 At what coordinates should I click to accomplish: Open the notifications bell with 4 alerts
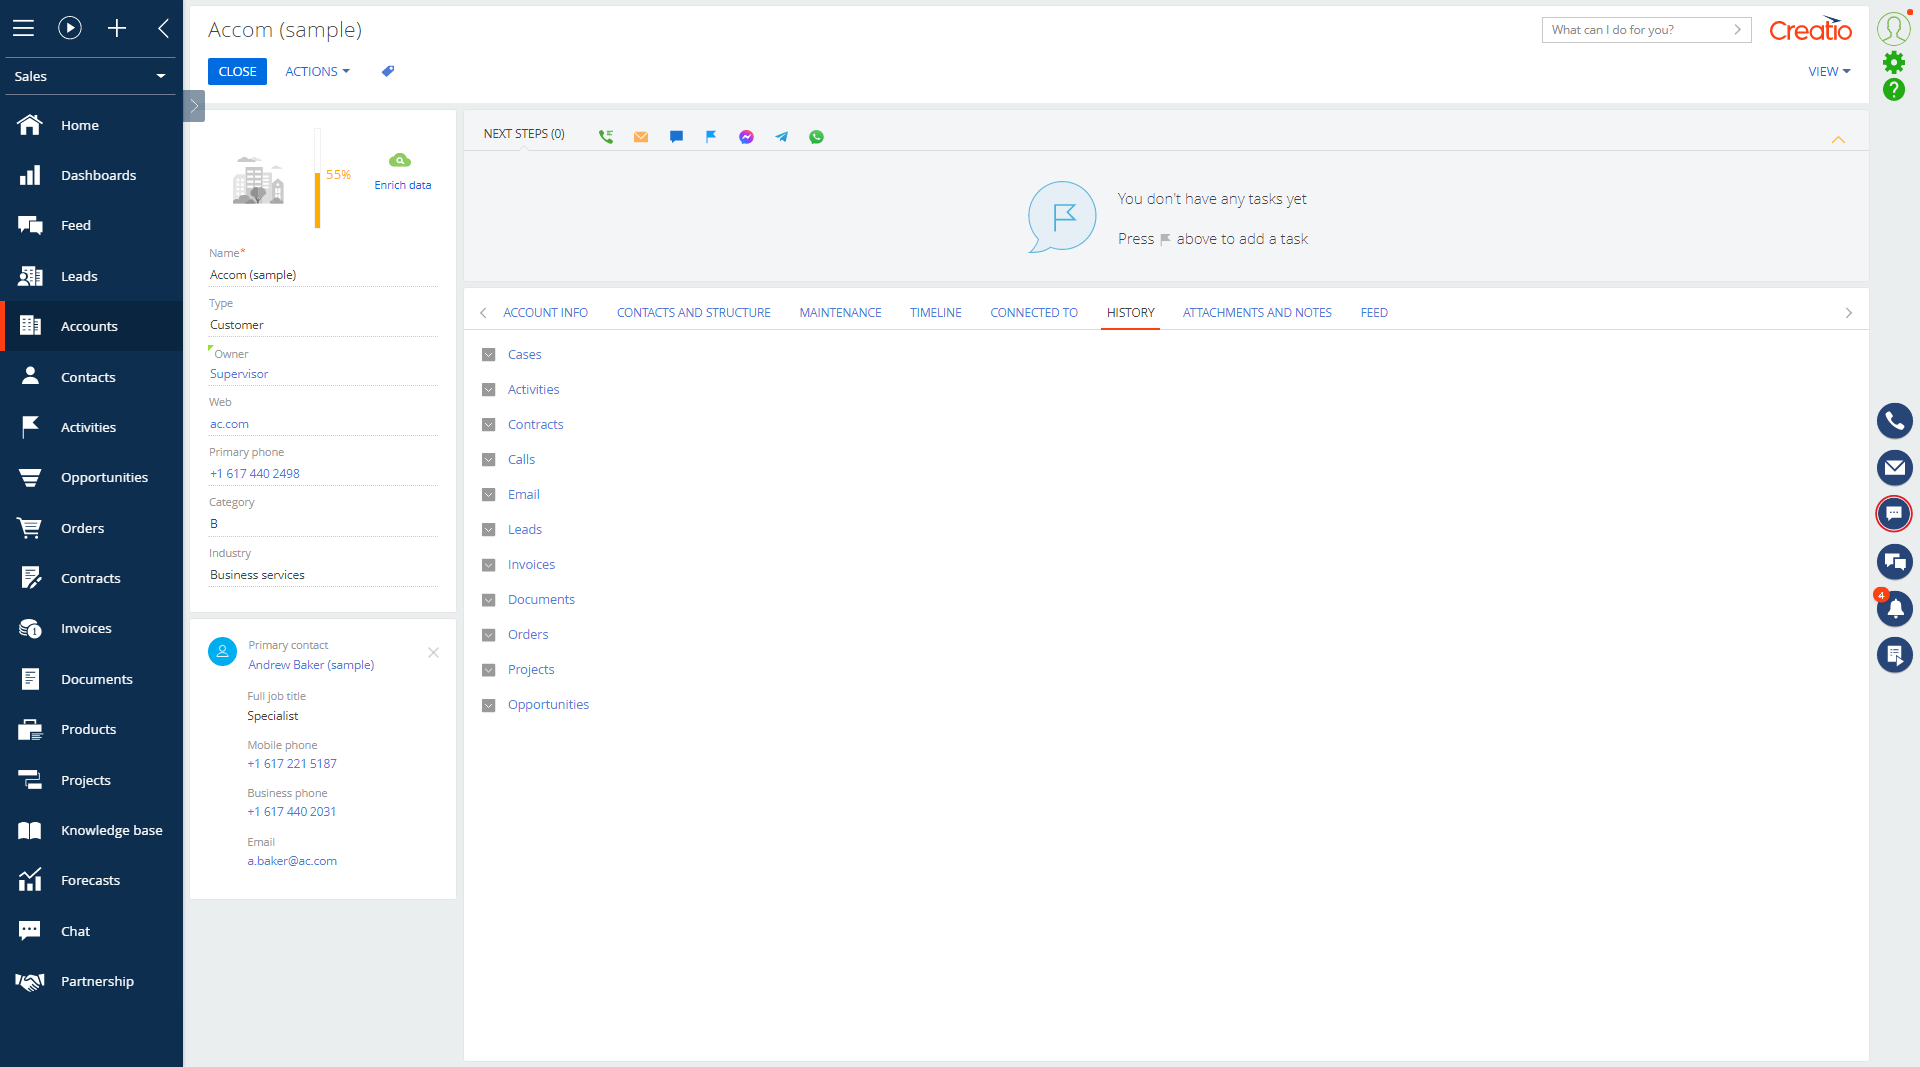(x=1895, y=609)
